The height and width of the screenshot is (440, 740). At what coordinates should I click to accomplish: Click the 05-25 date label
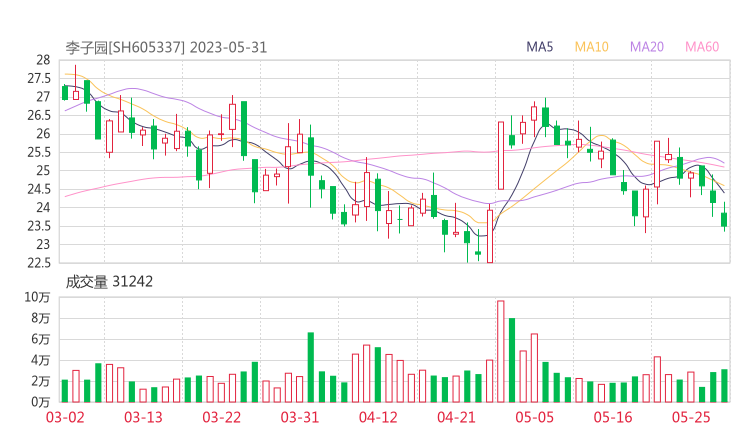point(691,417)
